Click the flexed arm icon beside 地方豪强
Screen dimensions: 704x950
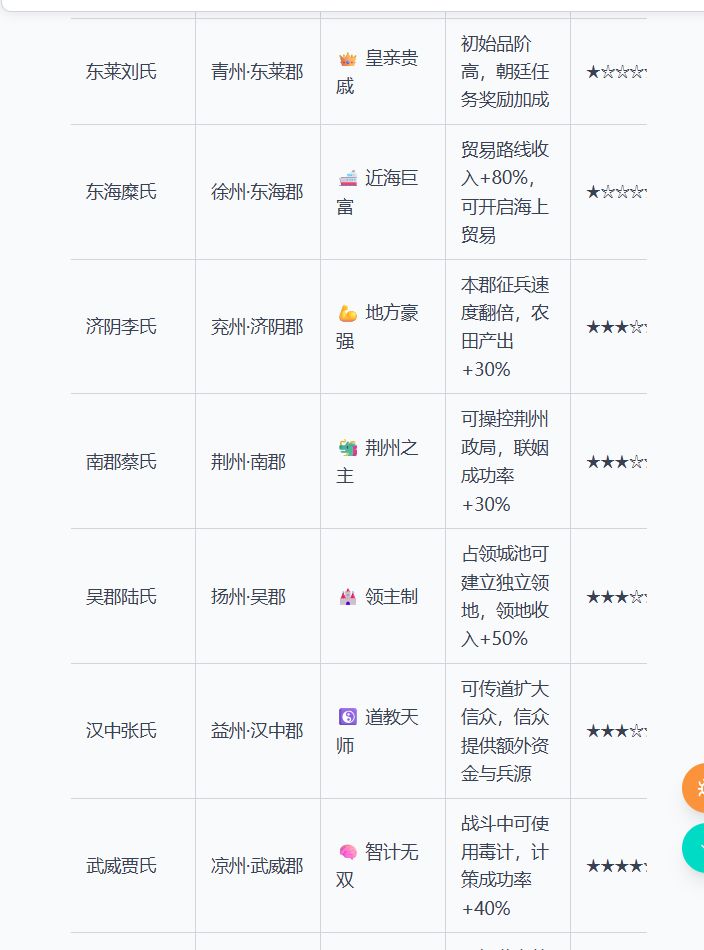(x=348, y=314)
